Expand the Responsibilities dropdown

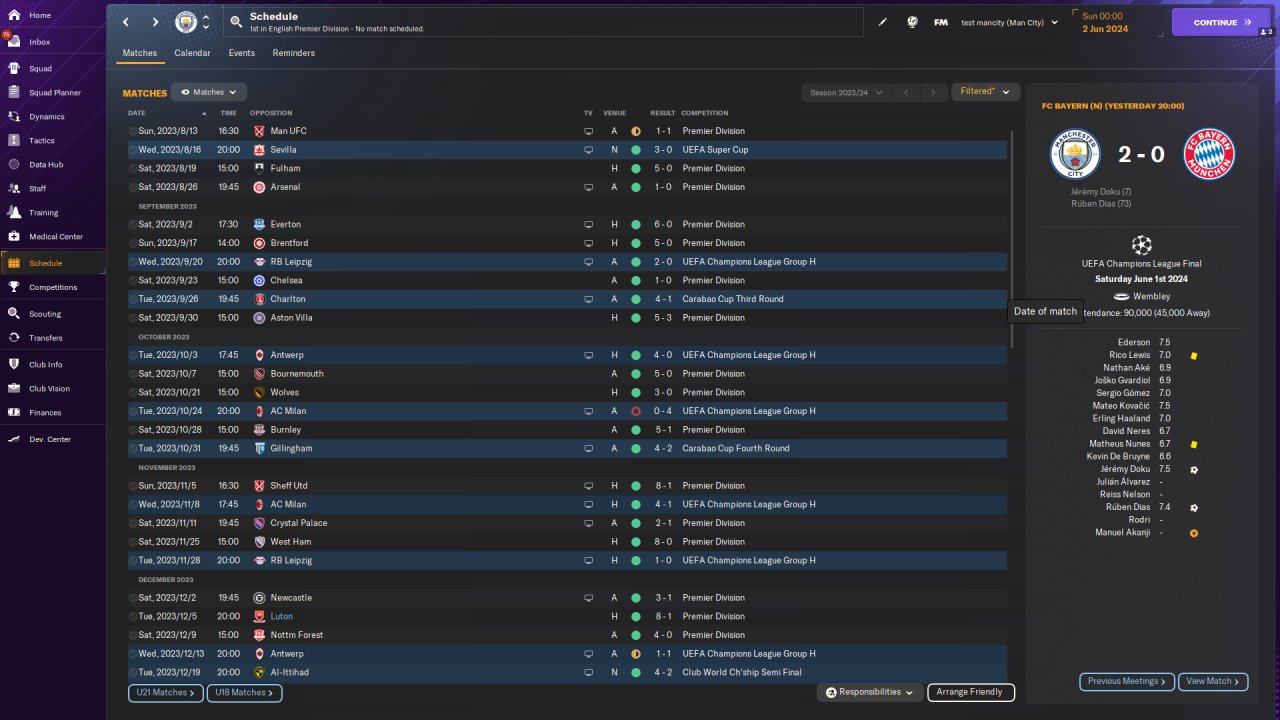869,692
